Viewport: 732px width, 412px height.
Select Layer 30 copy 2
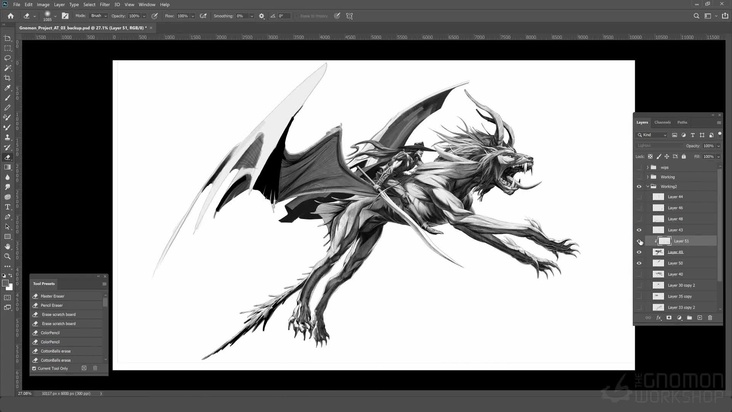click(x=682, y=285)
